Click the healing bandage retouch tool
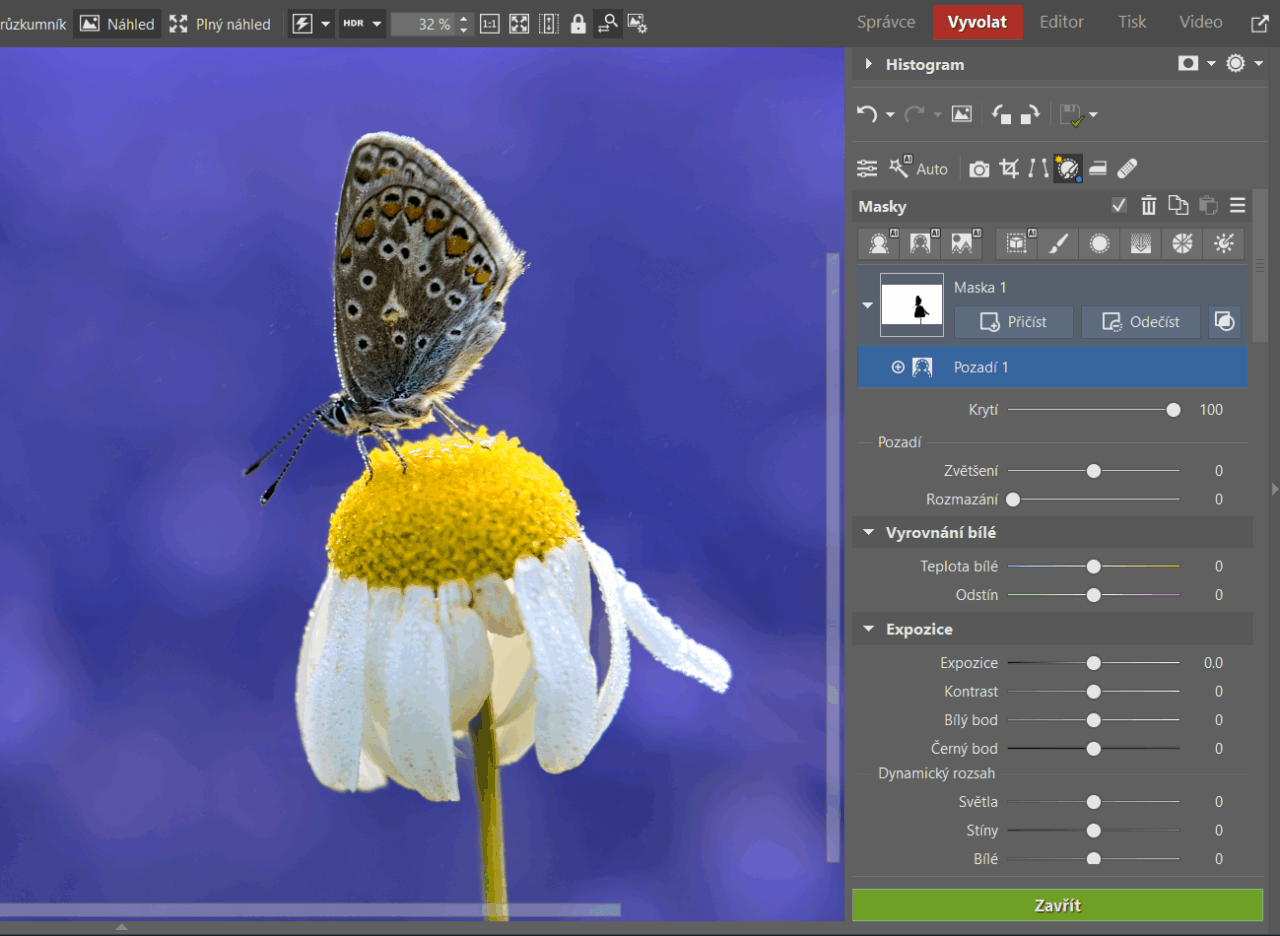Image resolution: width=1280 pixels, height=936 pixels. pos(1127,169)
